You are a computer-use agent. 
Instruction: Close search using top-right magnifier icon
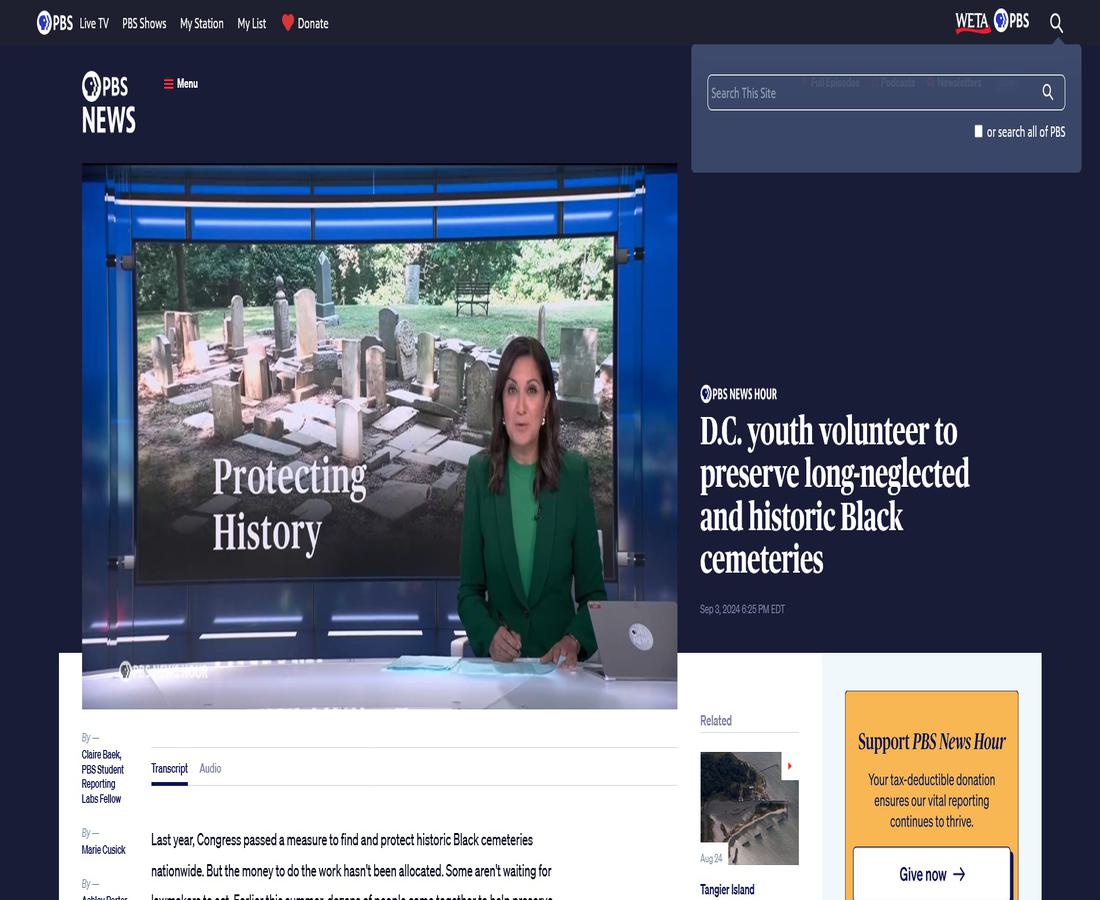pyautogui.click(x=1056, y=23)
